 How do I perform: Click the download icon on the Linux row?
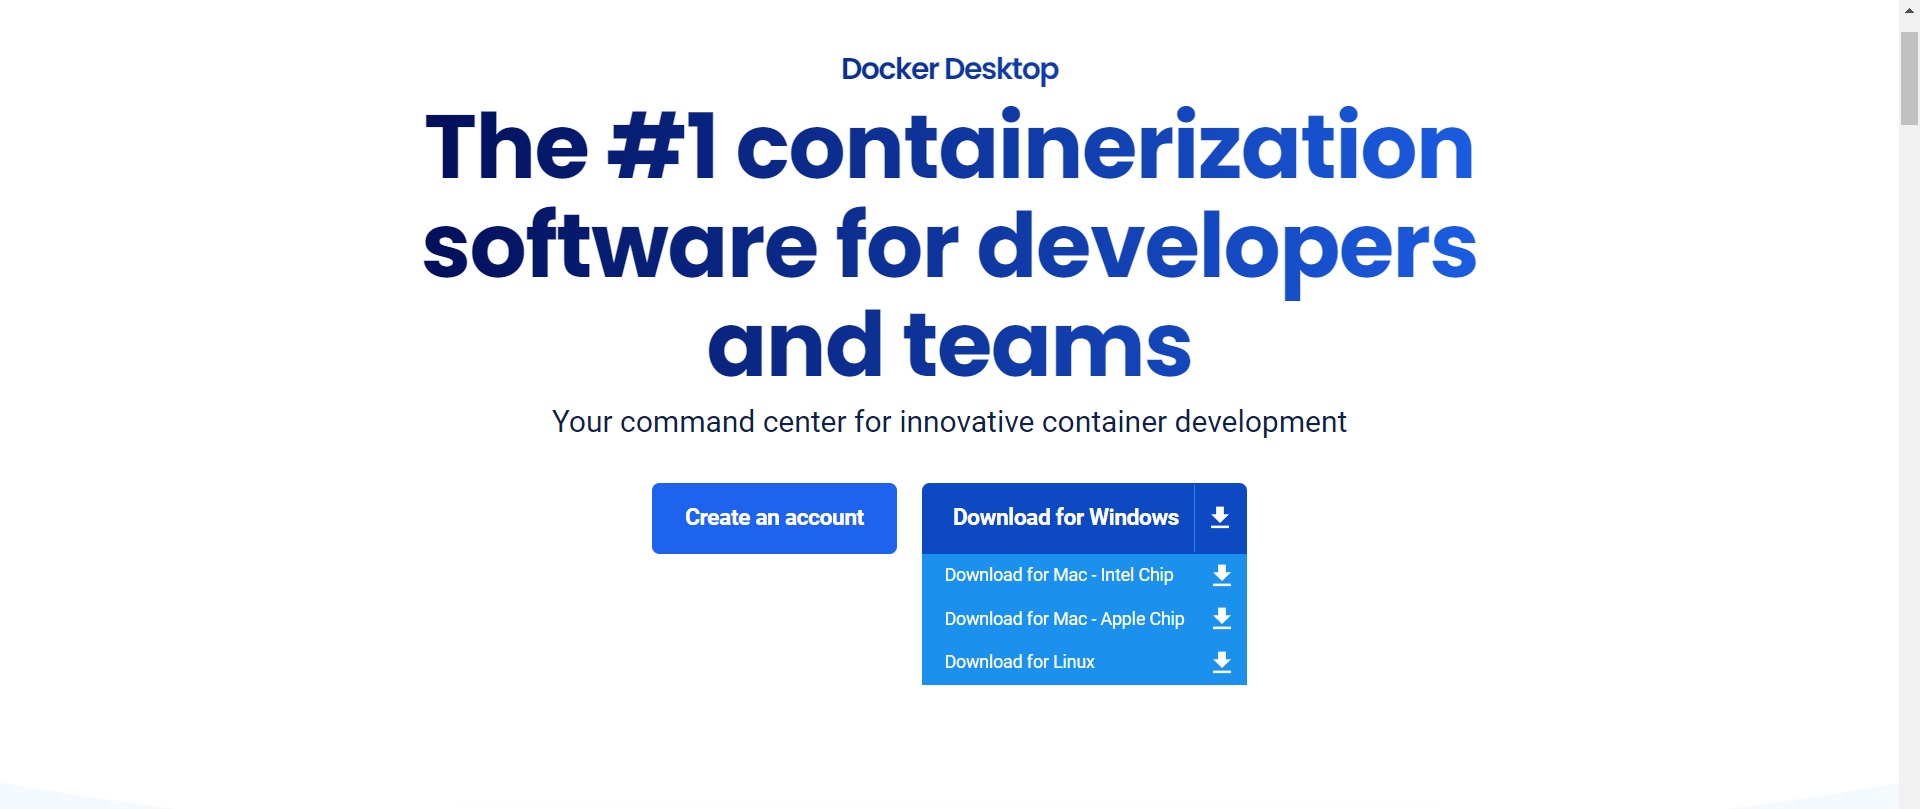tap(1221, 662)
